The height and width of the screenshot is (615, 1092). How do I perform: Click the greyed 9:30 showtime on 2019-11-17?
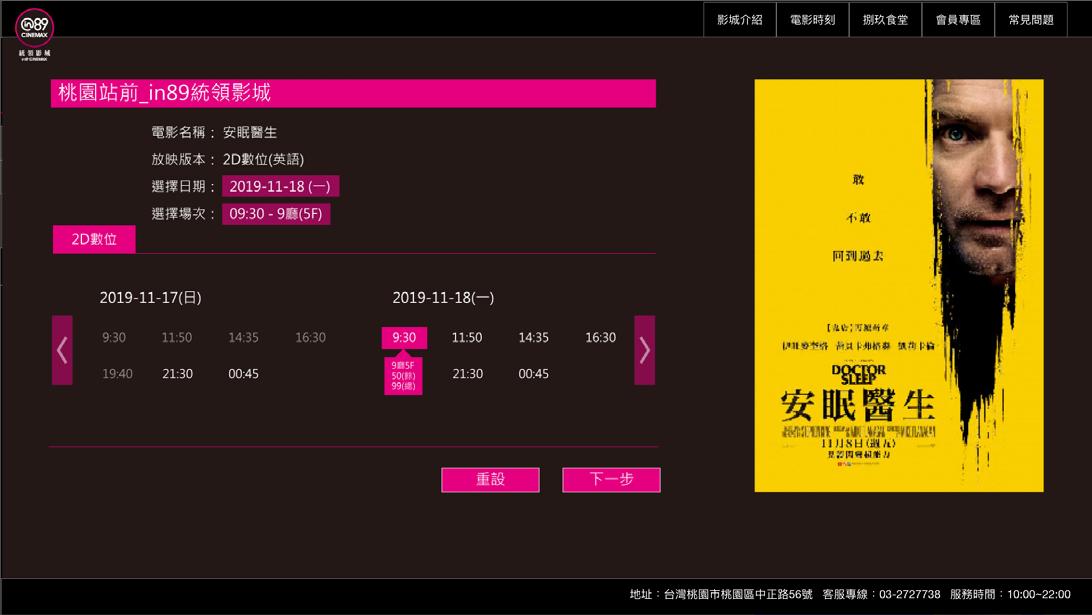(x=114, y=338)
